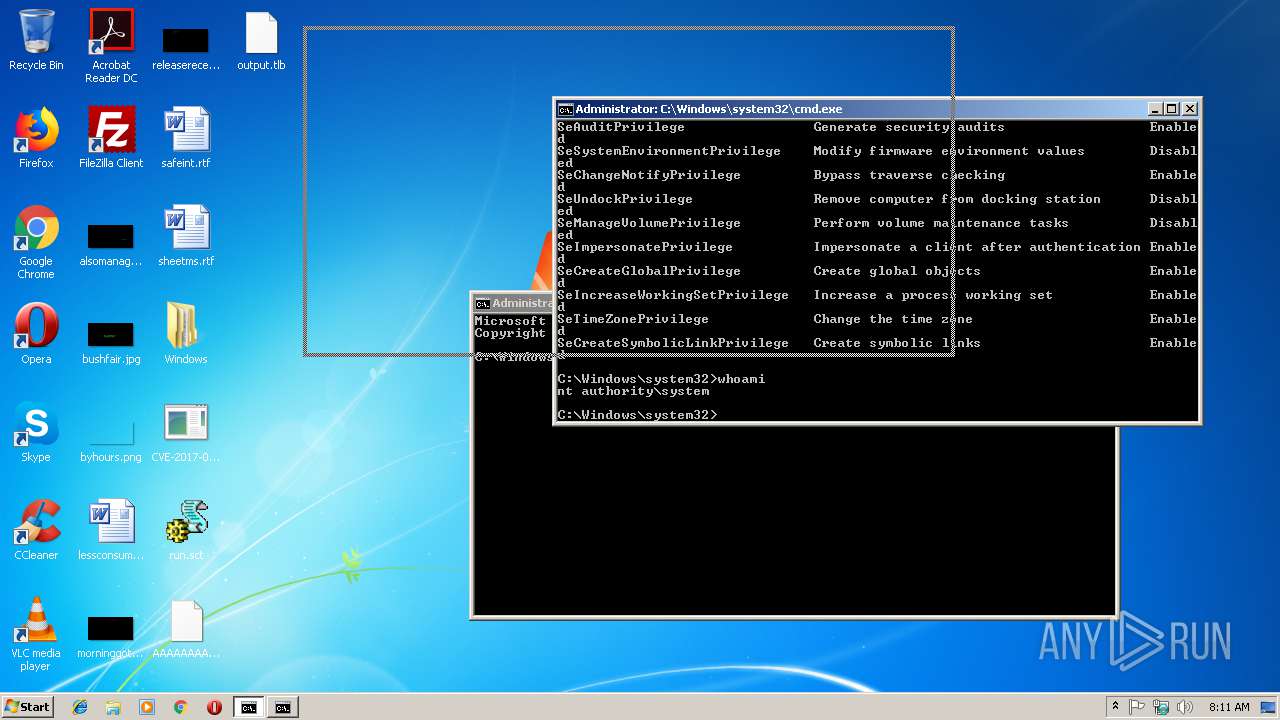Select the alsomanag file icon
Image resolution: width=1280 pixels, height=720 pixels.
[111, 246]
